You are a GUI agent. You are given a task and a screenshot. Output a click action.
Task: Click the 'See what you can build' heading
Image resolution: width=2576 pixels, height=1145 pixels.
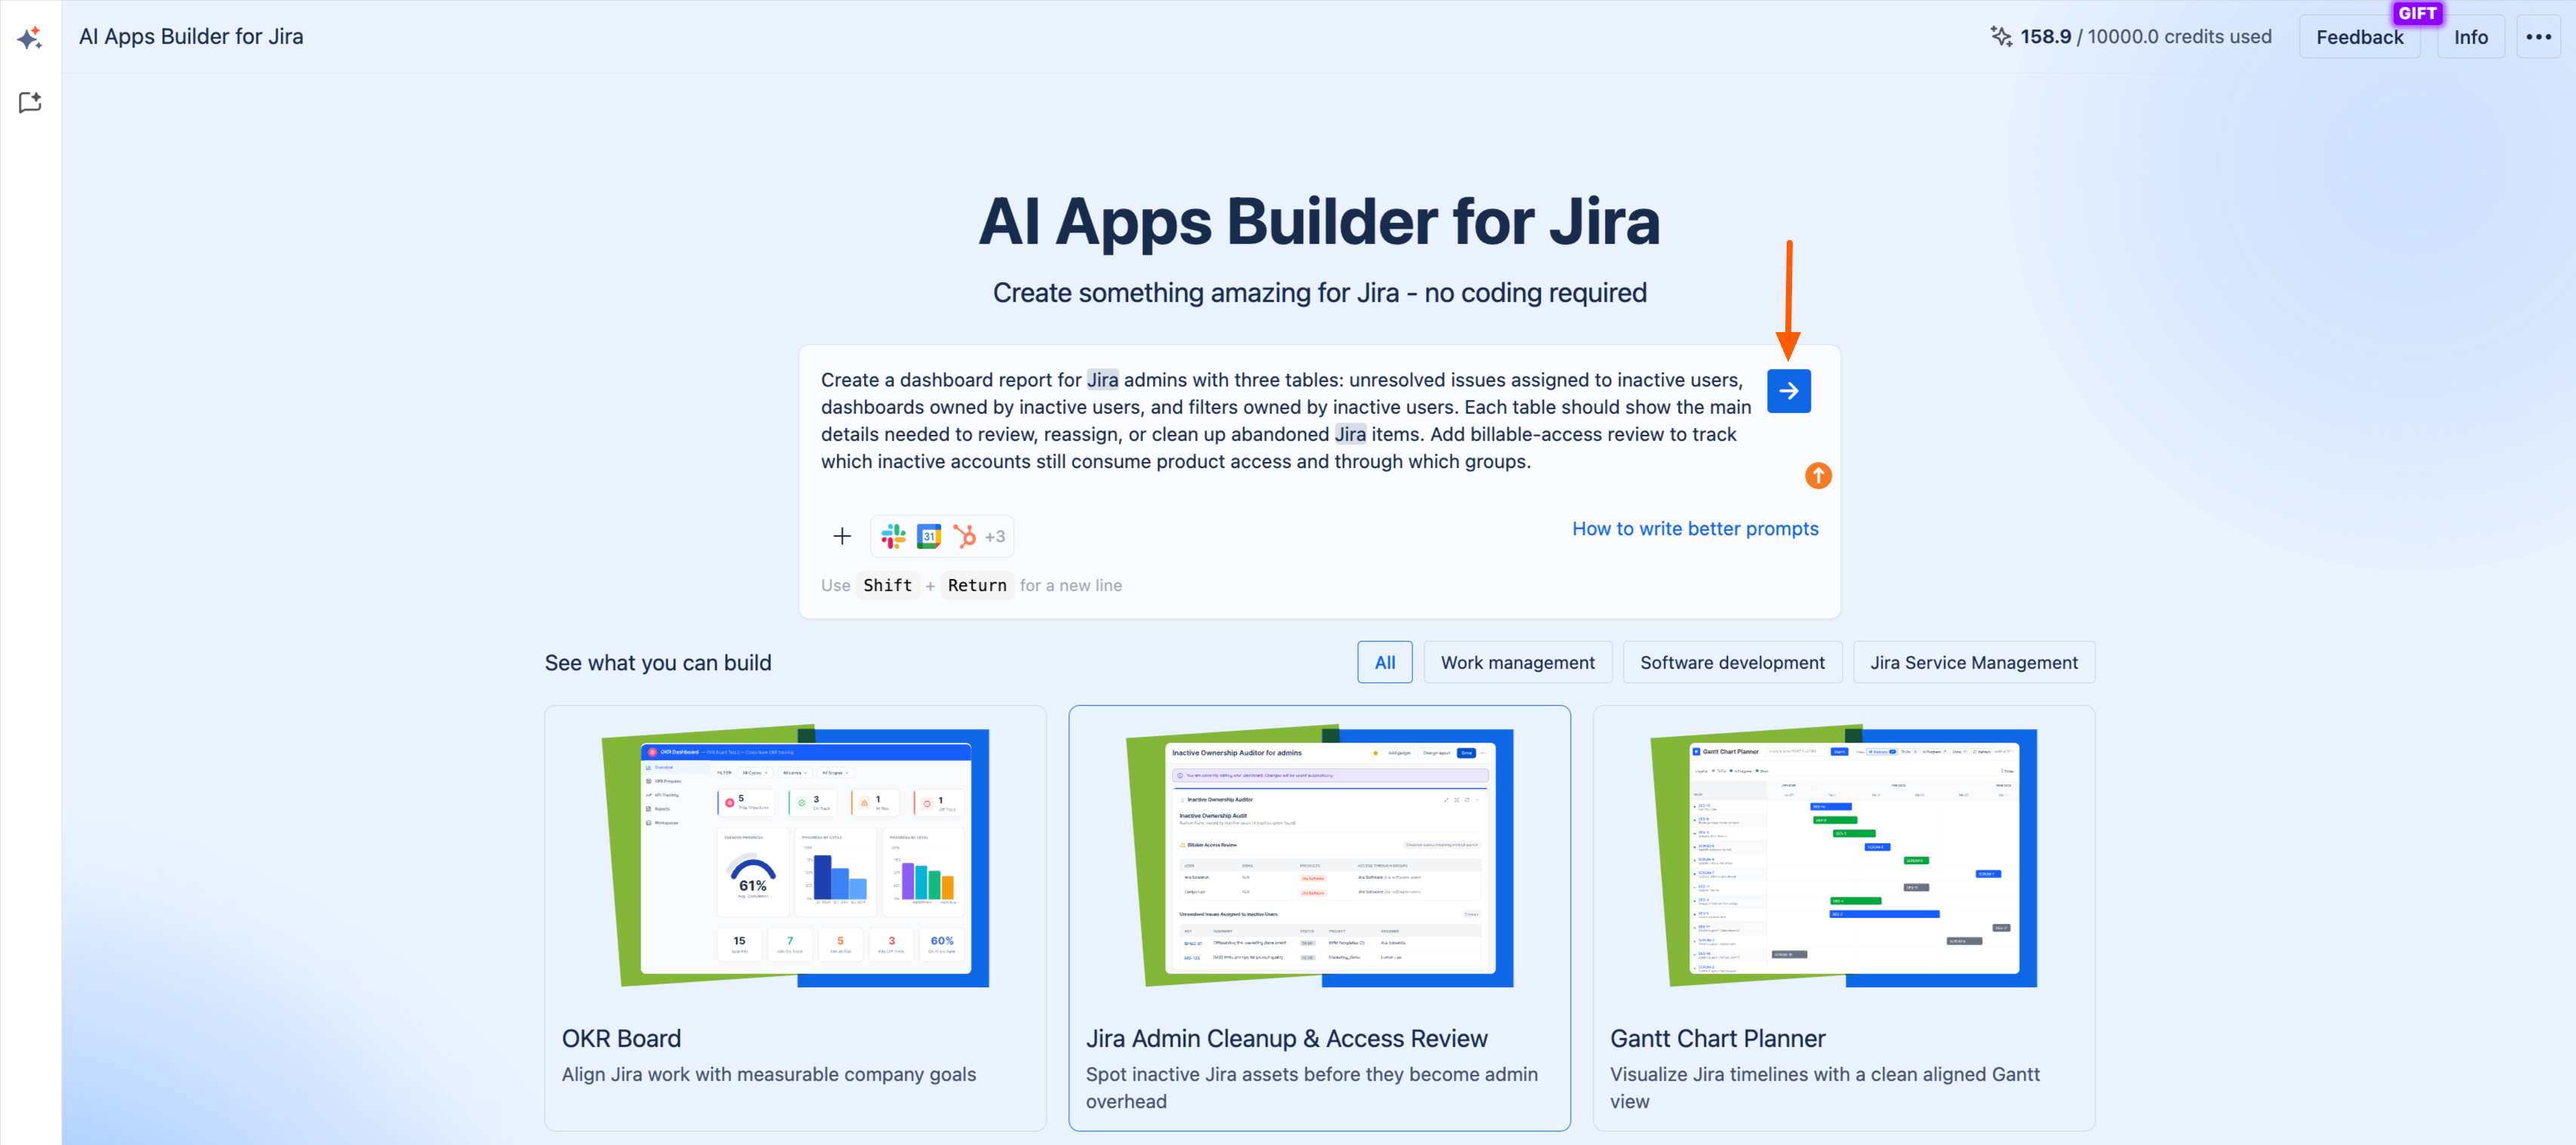(x=658, y=663)
